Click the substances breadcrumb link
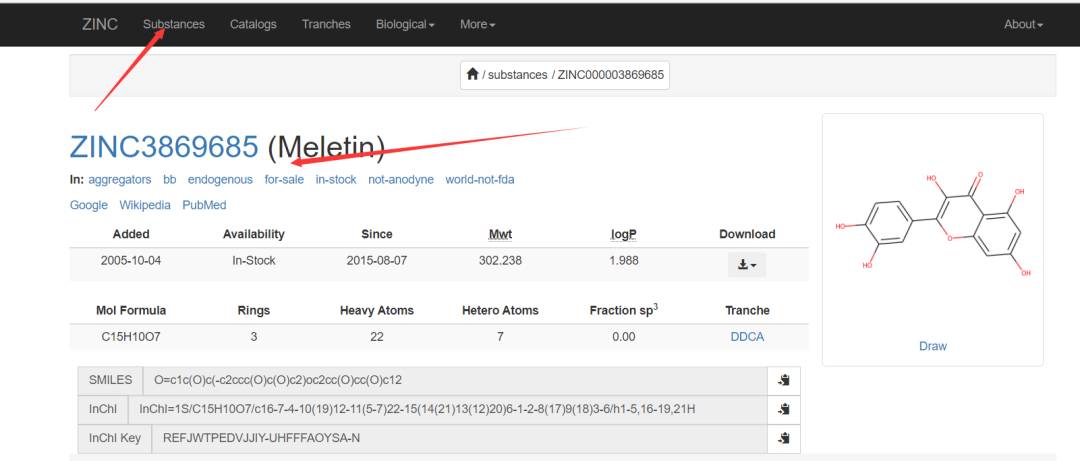1080x461 pixels. pos(517,75)
